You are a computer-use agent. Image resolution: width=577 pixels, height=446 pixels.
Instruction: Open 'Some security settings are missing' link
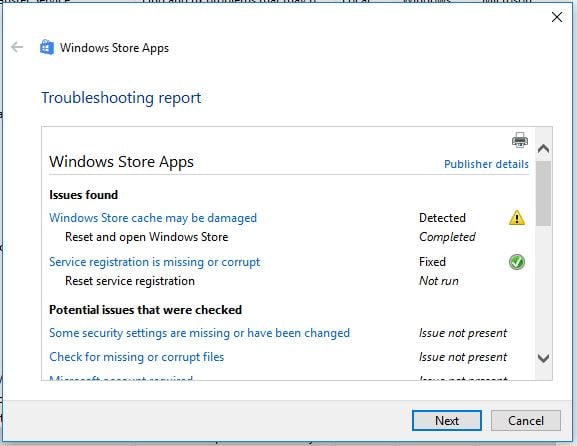pos(199,333)
